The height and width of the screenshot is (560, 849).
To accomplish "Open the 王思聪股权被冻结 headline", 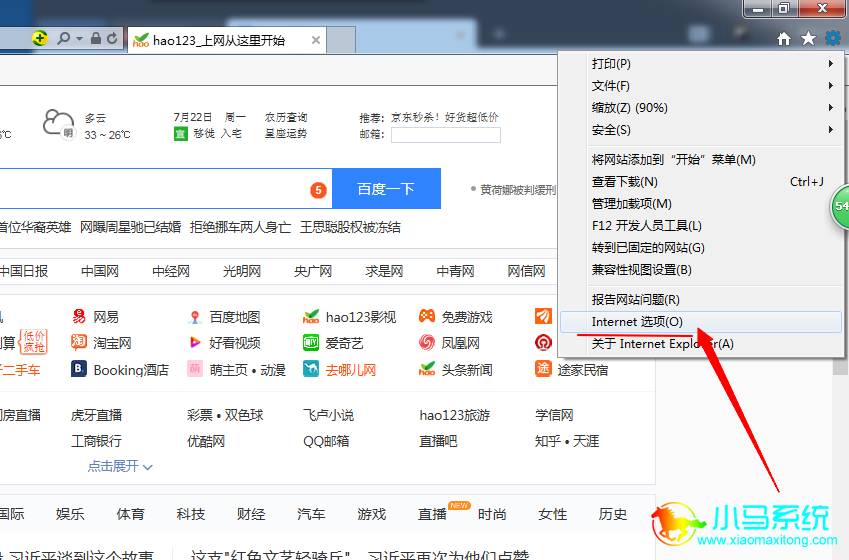I will point(350,227).
